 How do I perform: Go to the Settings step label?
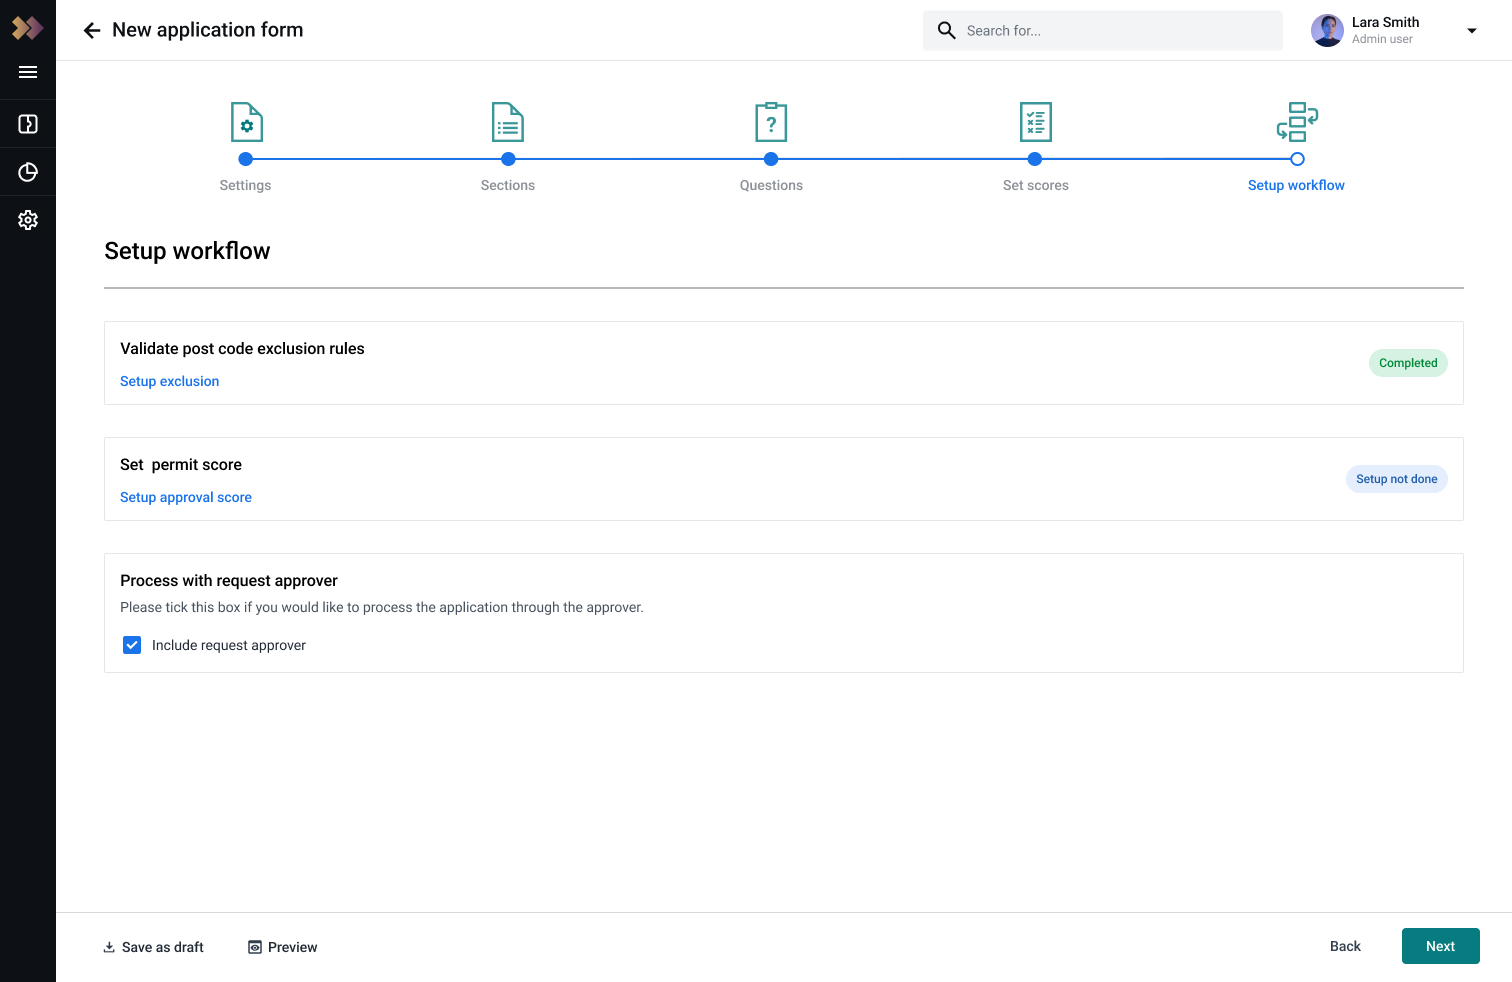tap(245, 185)
